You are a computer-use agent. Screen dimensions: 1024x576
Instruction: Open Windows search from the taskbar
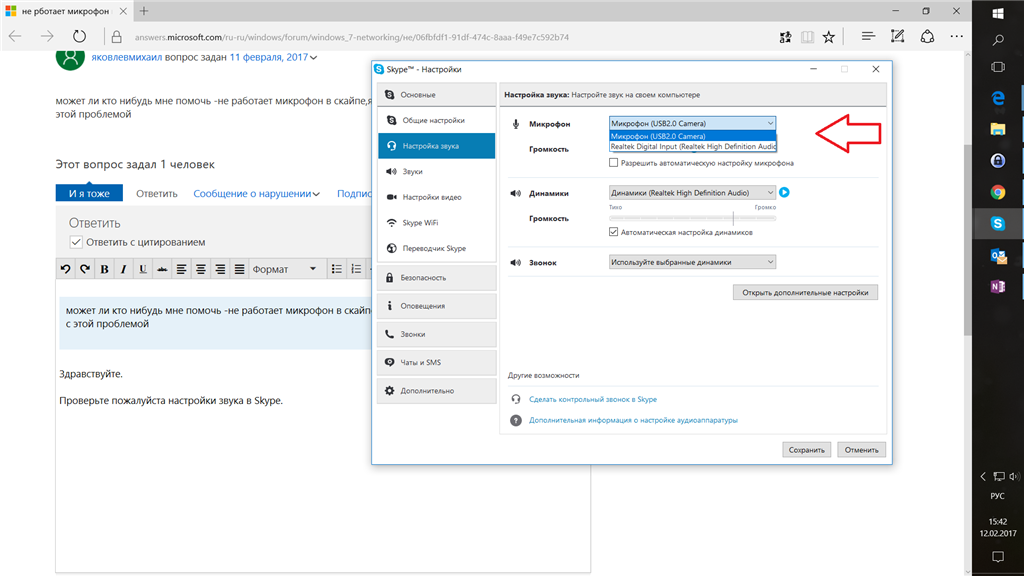coord(998,40)
